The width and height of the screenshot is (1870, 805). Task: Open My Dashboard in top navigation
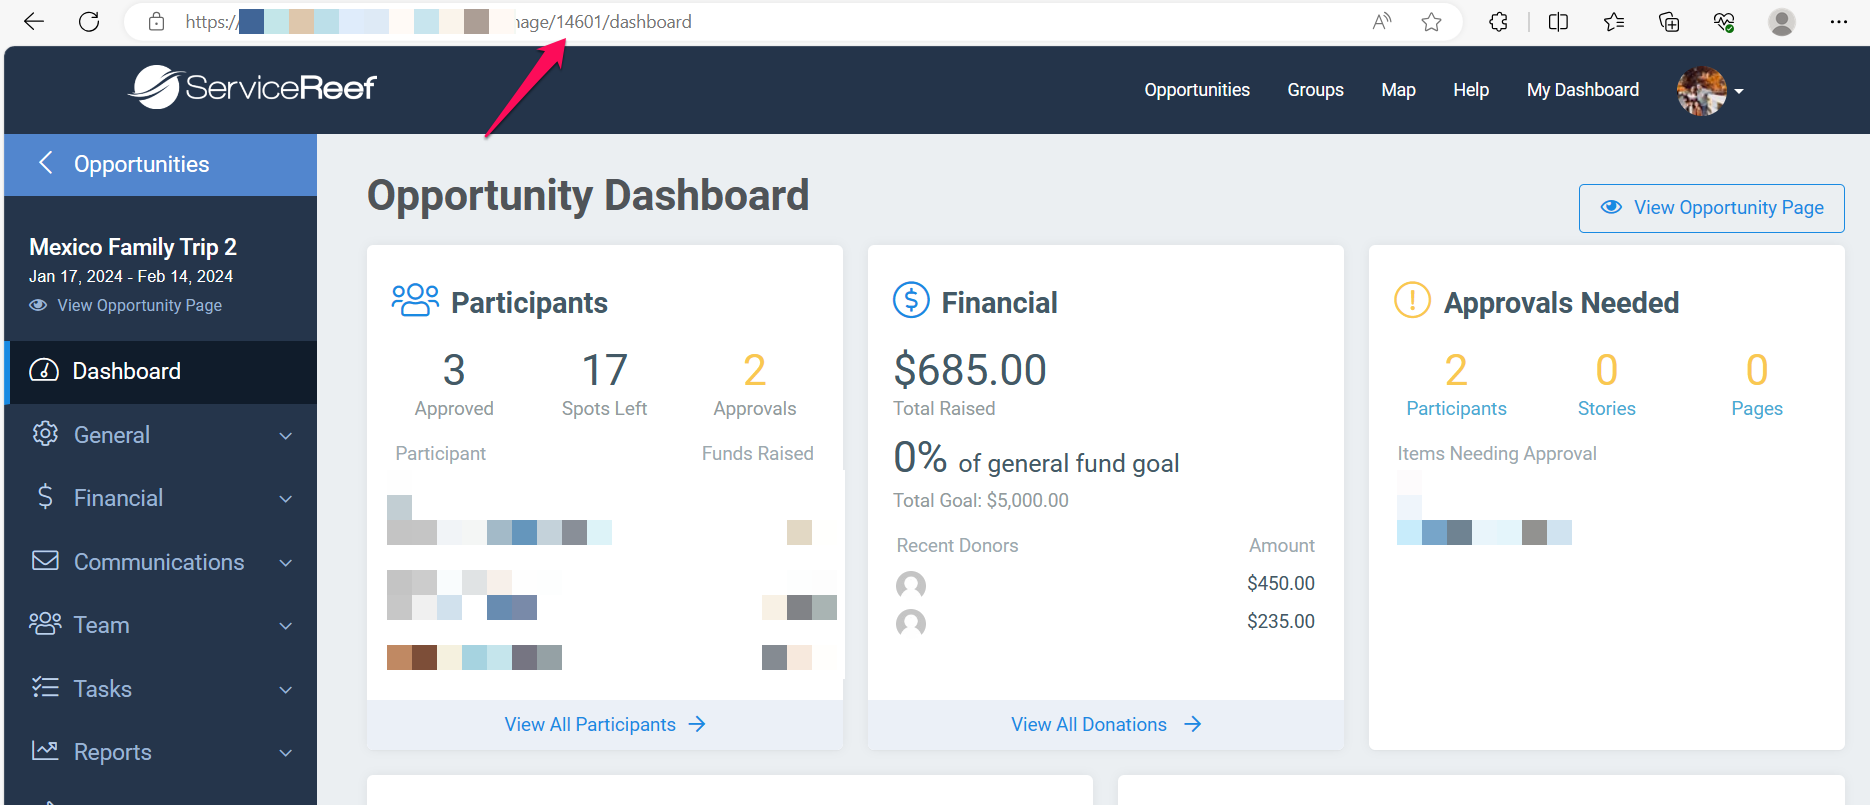tap(1583, 90)
